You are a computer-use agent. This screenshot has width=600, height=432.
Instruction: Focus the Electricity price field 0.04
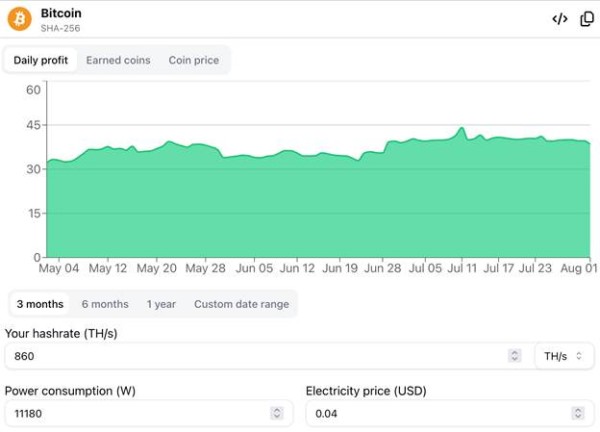coord(450,414)
